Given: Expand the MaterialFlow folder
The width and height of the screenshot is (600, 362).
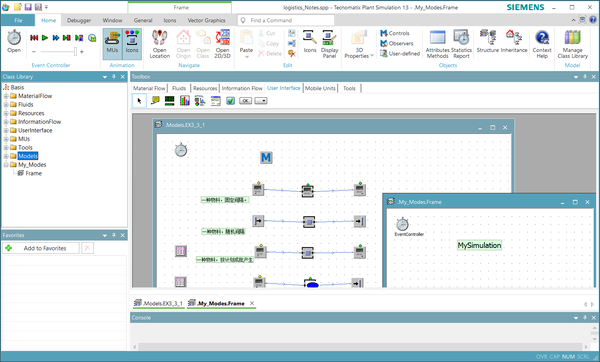Looking at the screenshot, I should click(6, 96).
